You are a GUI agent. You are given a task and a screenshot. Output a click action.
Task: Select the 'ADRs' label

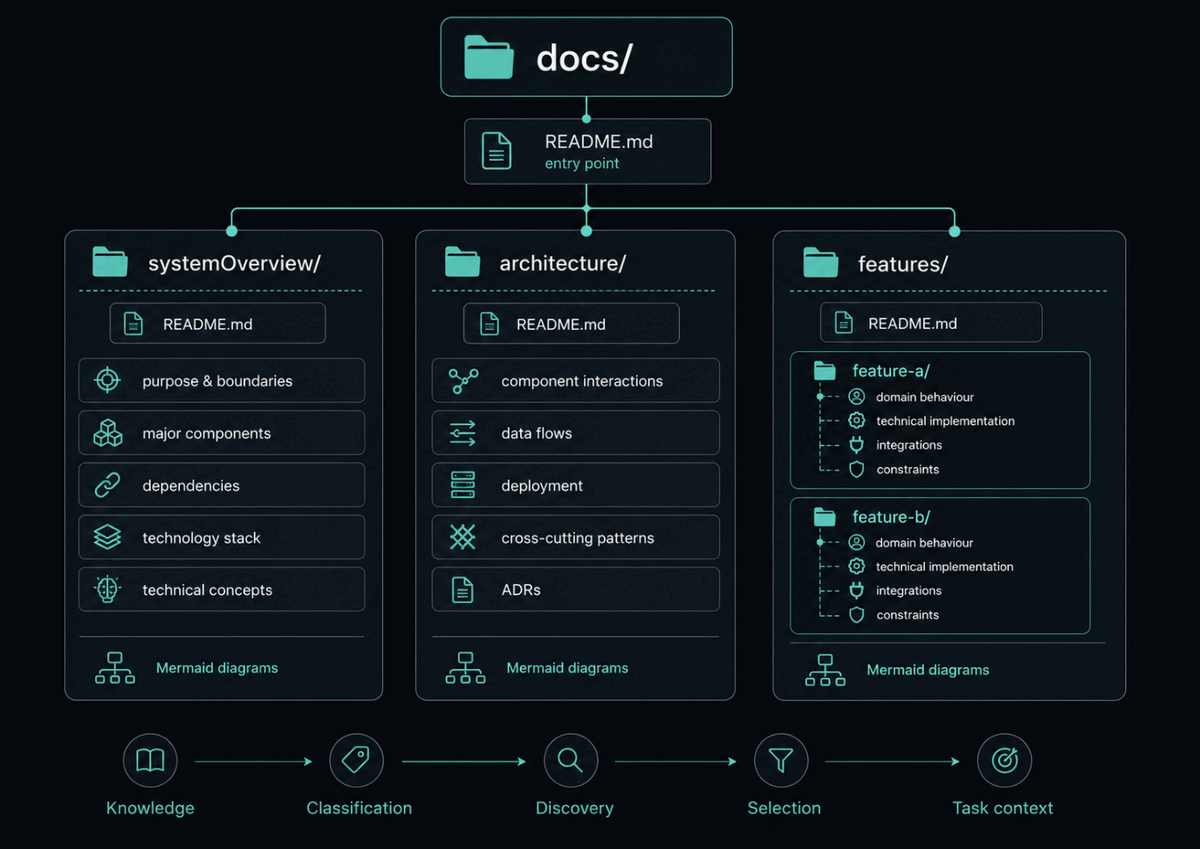521,590
